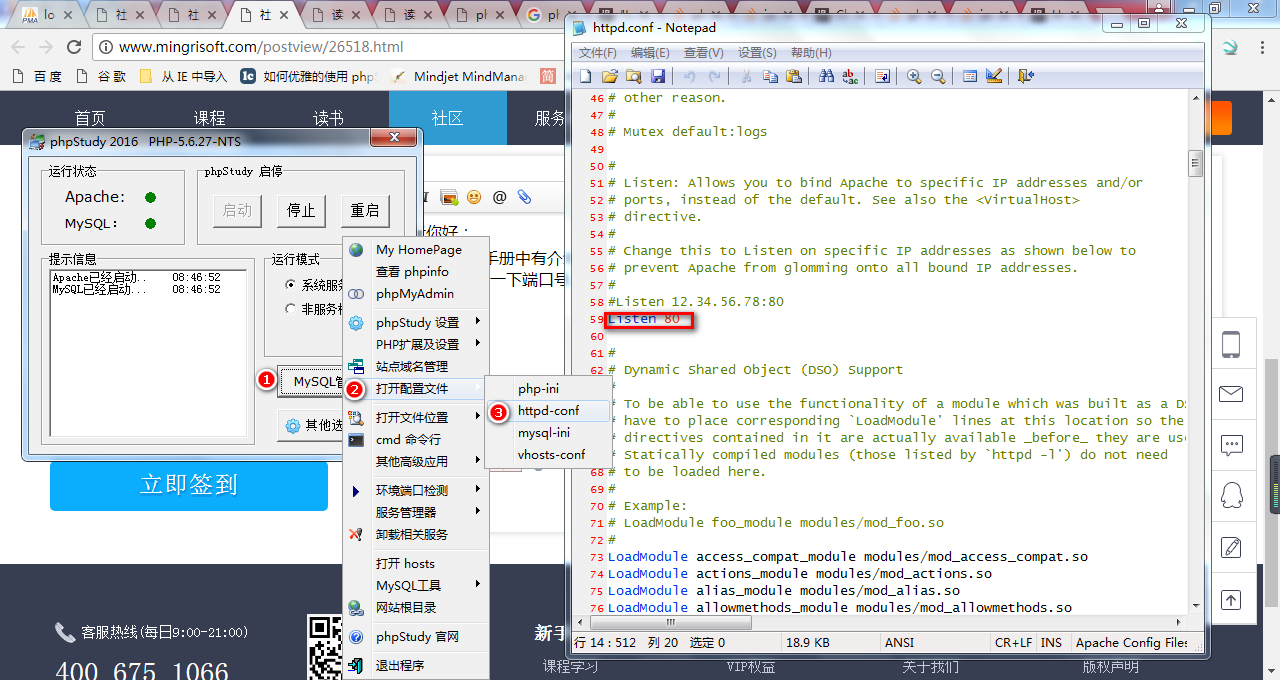The image size is (1280, 680).
Task: Open 设置(S) menu in Notepad
Action: tap(757, 53)
